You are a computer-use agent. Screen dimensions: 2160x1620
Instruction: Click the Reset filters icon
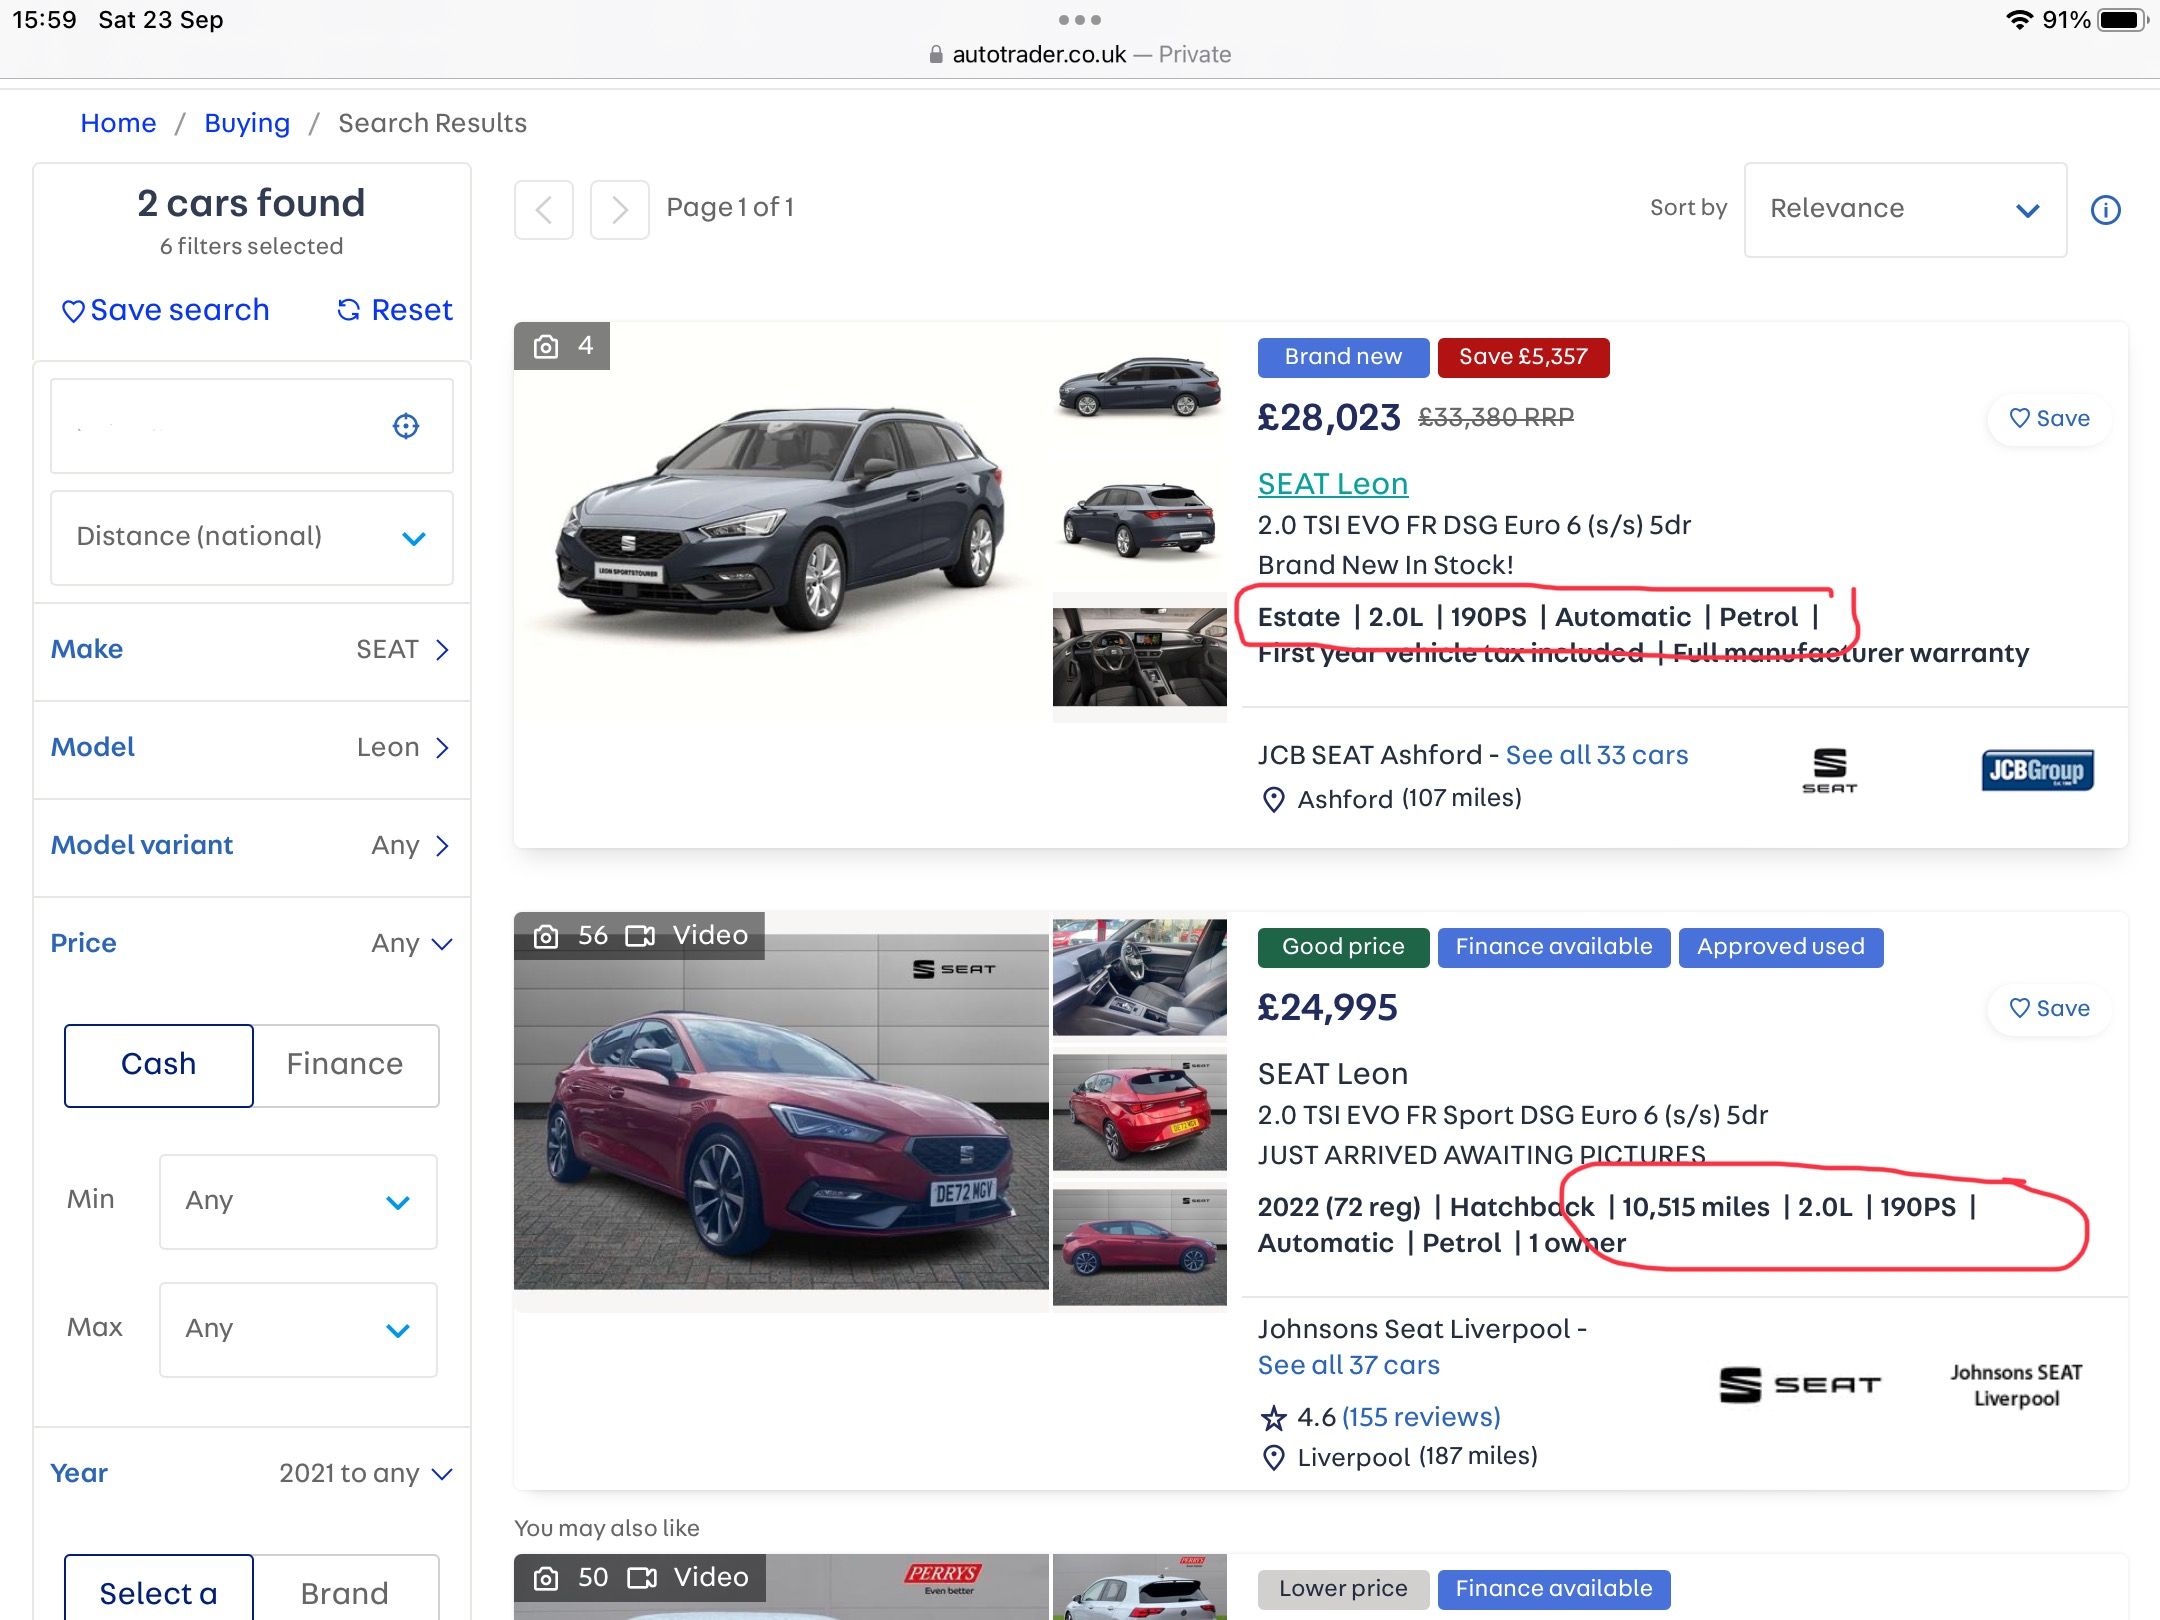[x=348, y=310]
